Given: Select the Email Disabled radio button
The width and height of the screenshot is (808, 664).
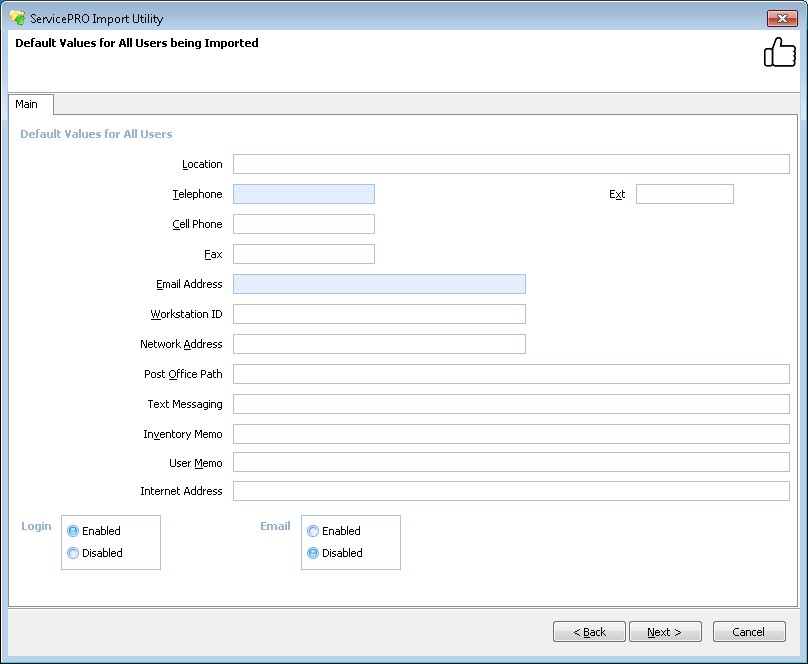Looking at the screenshot, I should (x=313, y=553).
